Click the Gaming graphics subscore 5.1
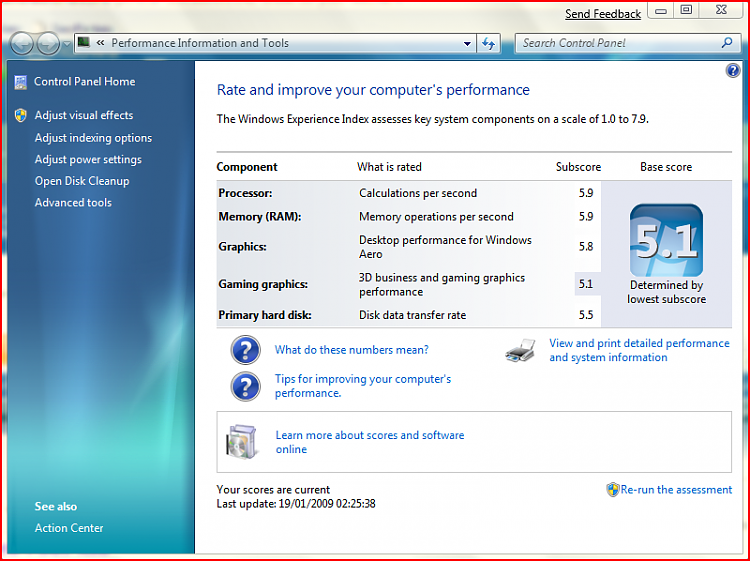This screenshot has width=750, height=561. 586,284
